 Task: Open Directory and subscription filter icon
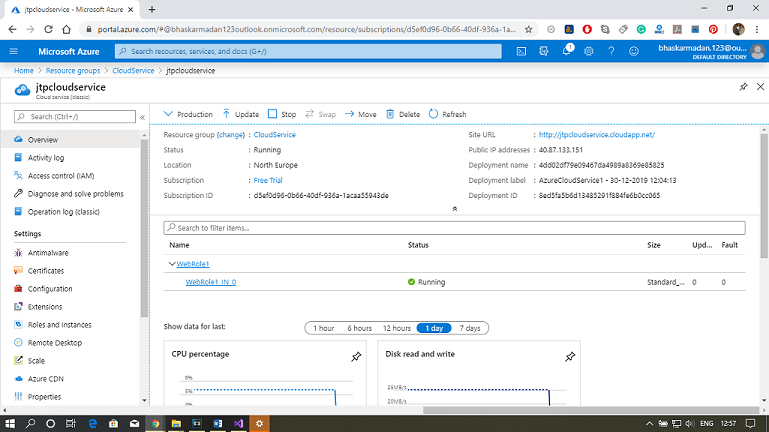click(x=544, y=51)
